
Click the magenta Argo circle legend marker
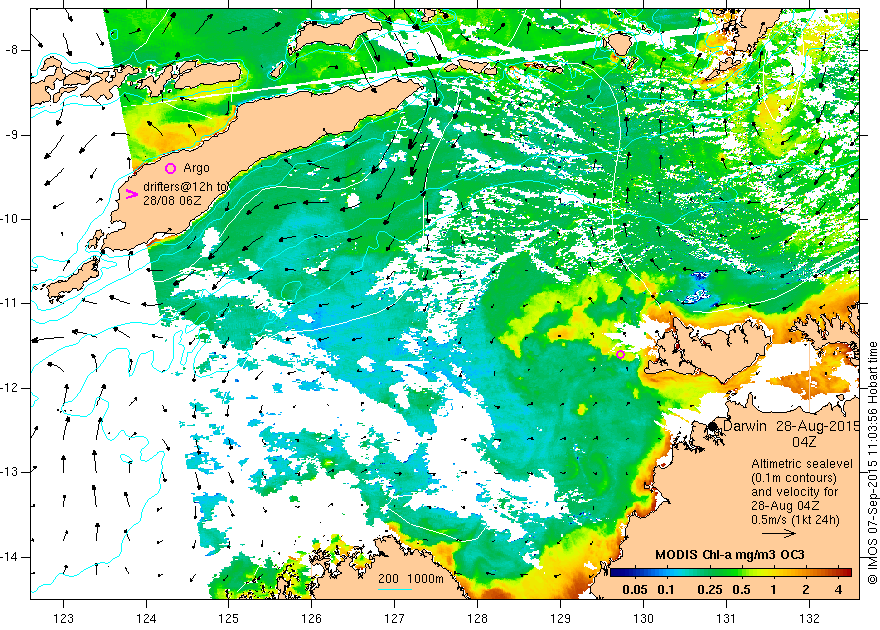click(x=171, y=168)
